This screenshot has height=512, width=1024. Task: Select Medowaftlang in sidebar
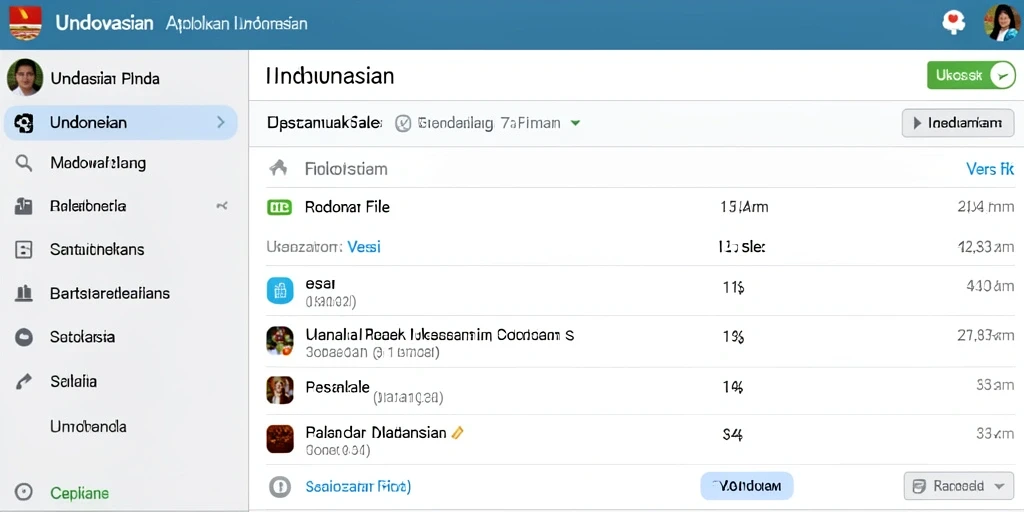98,163
